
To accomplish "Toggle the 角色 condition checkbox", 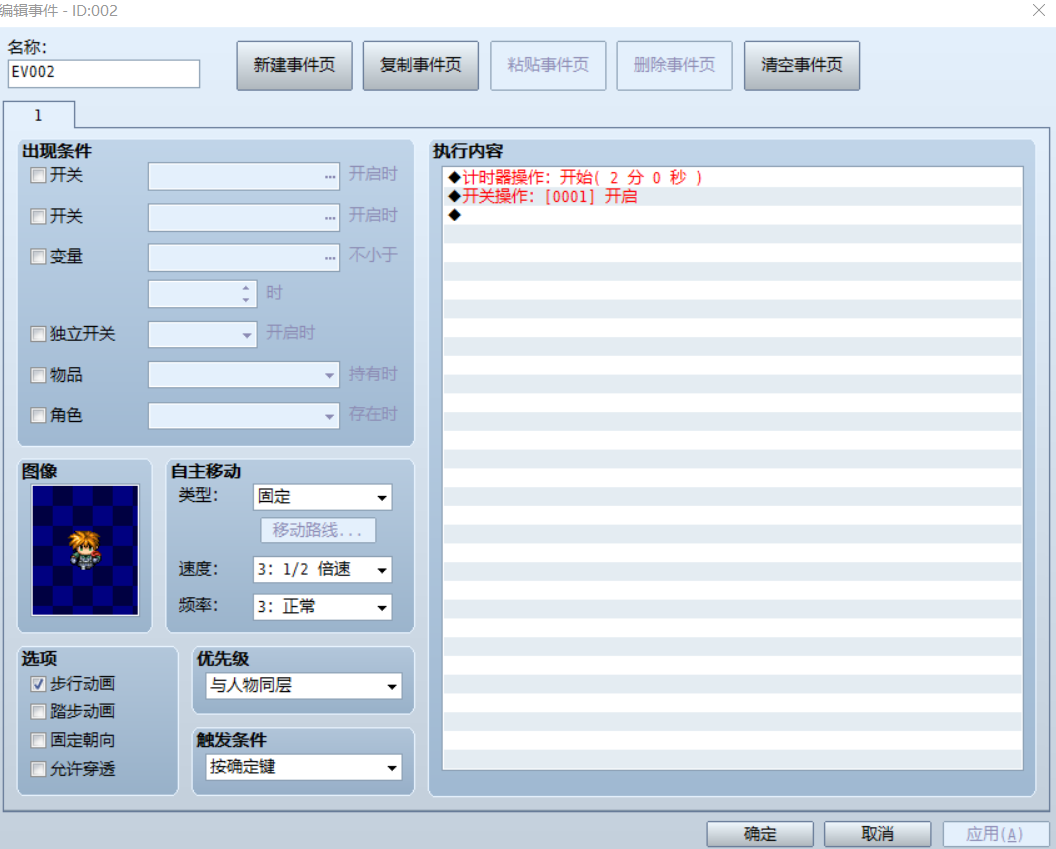I will click(x=38, y=415).
